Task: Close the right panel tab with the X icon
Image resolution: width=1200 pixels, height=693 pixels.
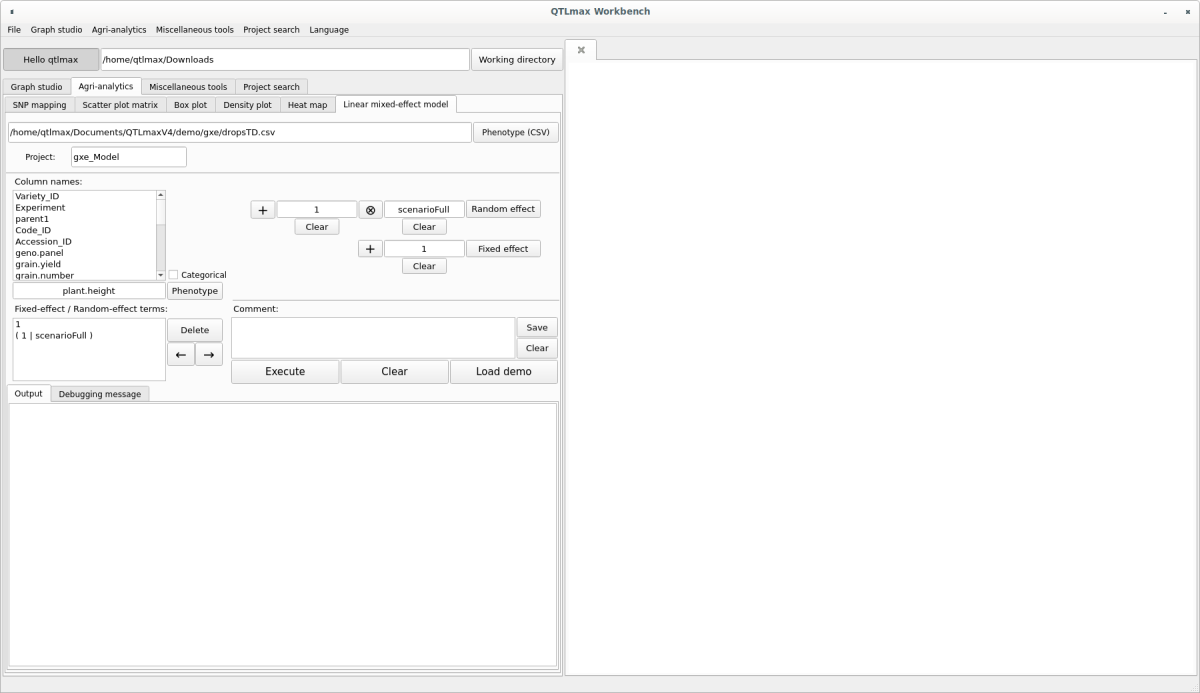Action: (581, 50)
